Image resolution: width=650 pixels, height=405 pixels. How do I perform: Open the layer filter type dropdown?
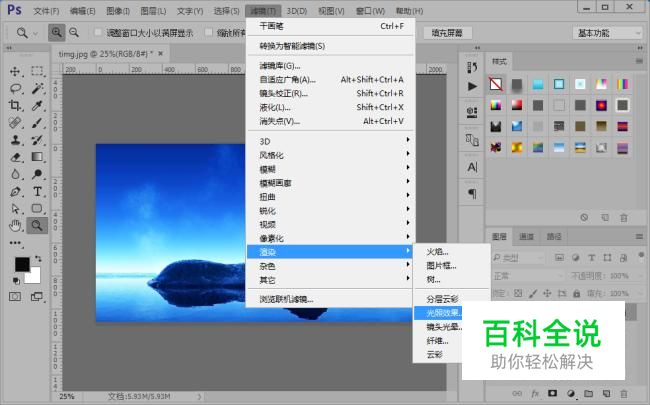pos(518,258)
